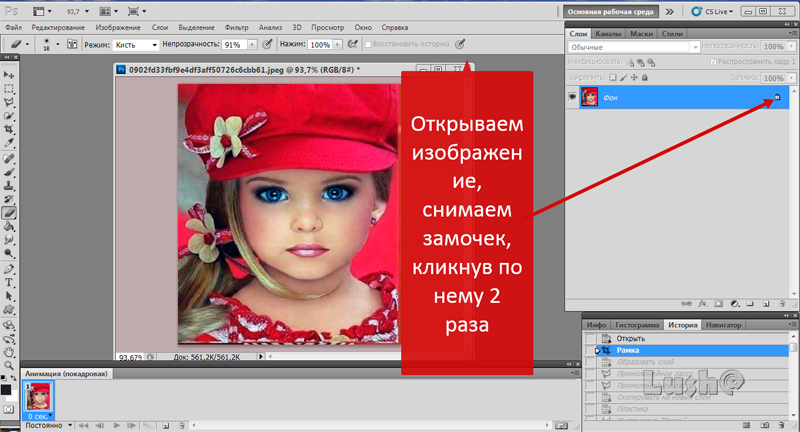Select the History Brush tool

9,199
